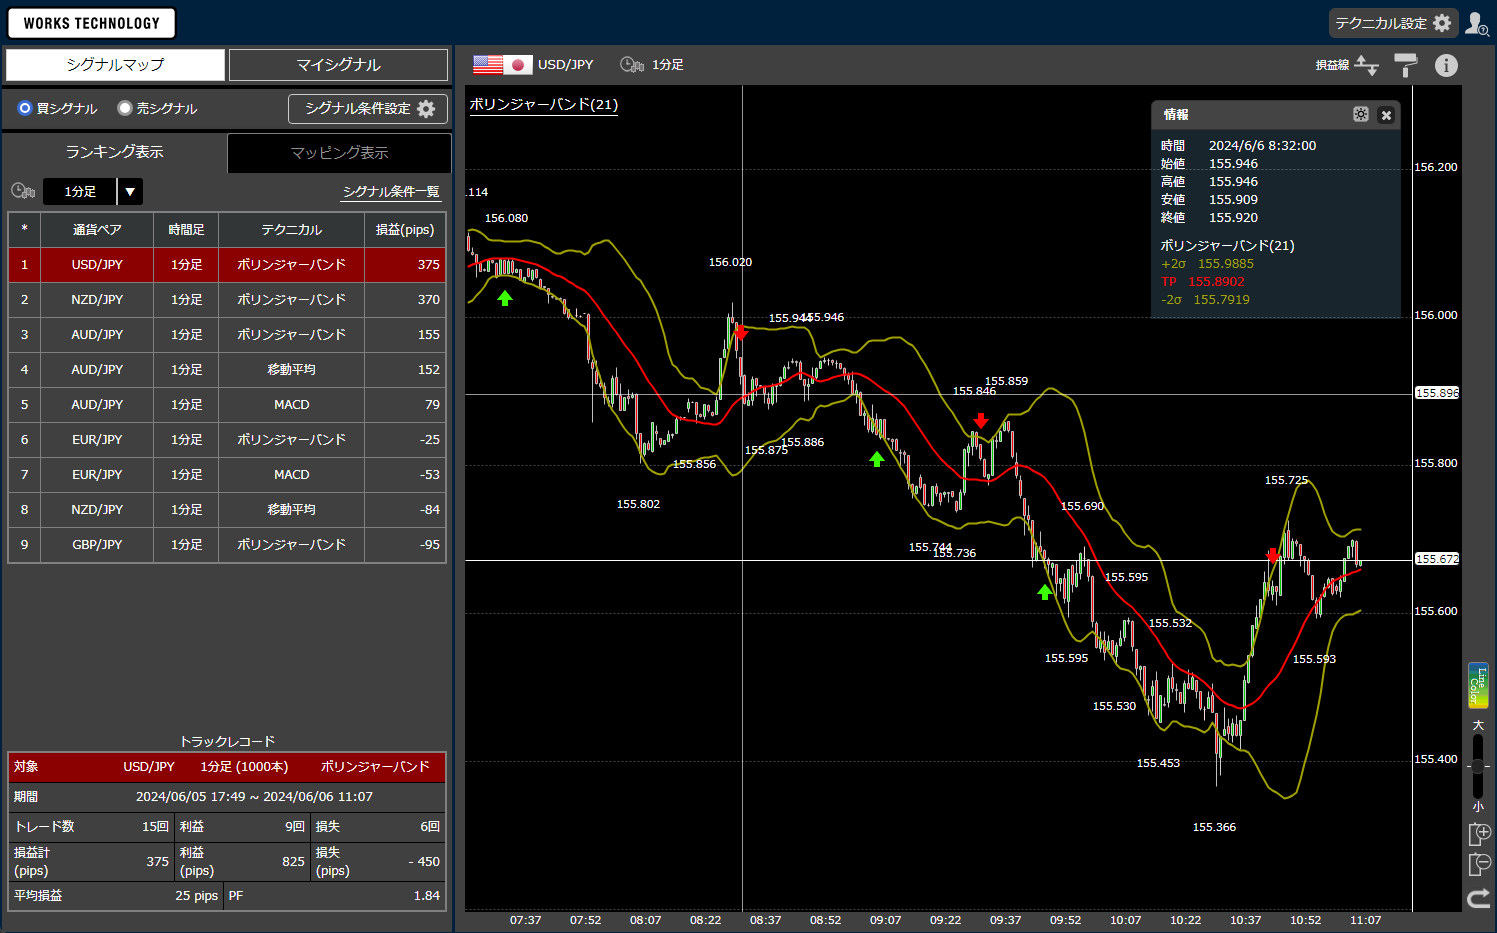Select the 買シグナル radio button
1497x933 pixels.
pyautogui.click(x=25, y=108)
